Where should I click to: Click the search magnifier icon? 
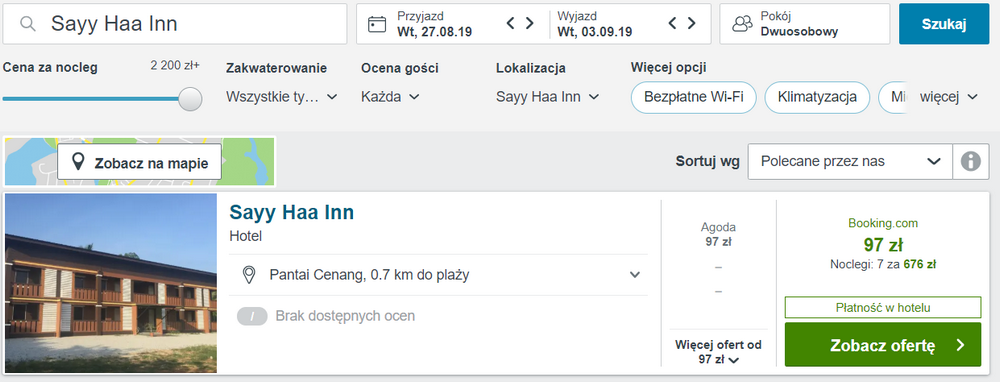point(27,24)
